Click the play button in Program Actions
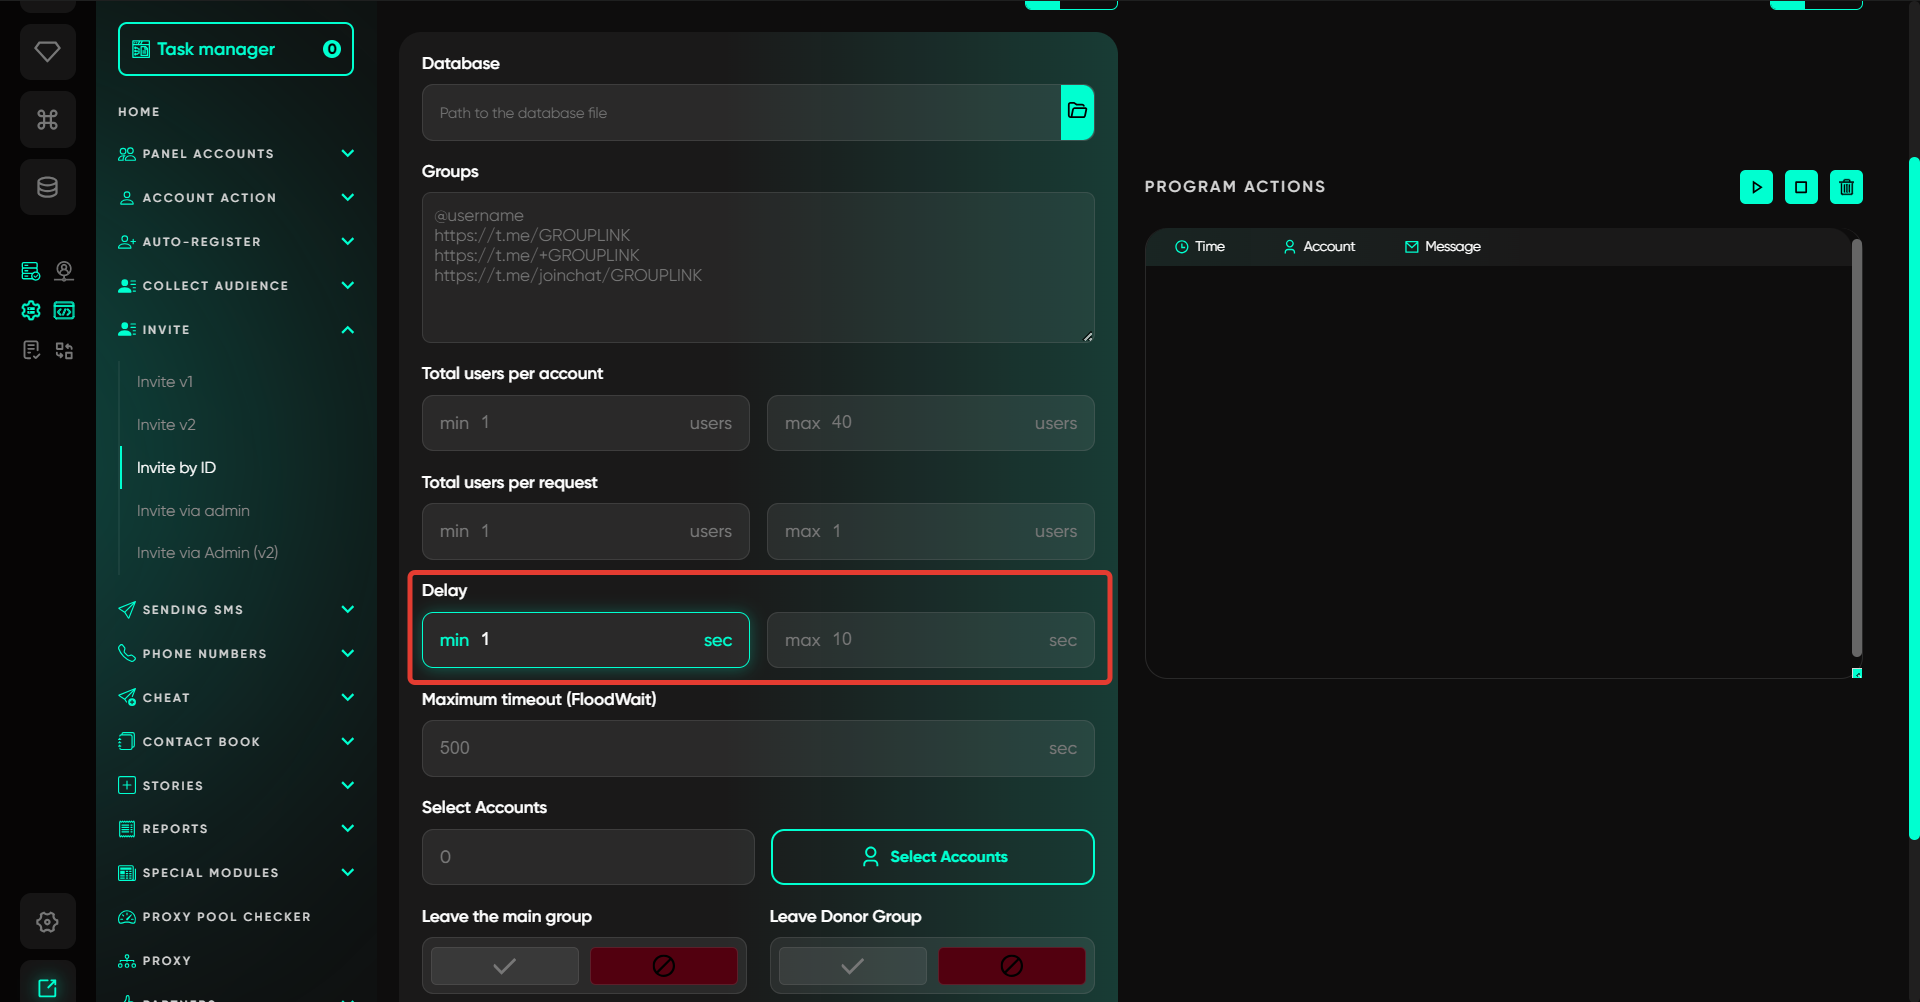Screen dimensions: 1920x1002 [1756, 187]
